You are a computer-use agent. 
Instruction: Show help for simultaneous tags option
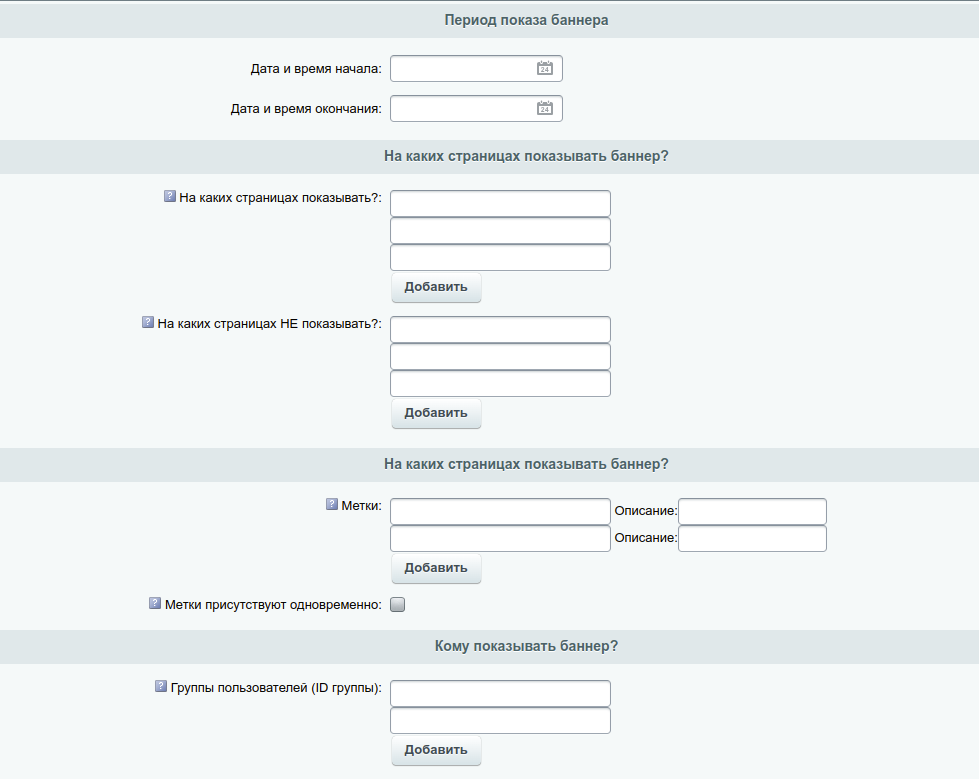[155, 603]
